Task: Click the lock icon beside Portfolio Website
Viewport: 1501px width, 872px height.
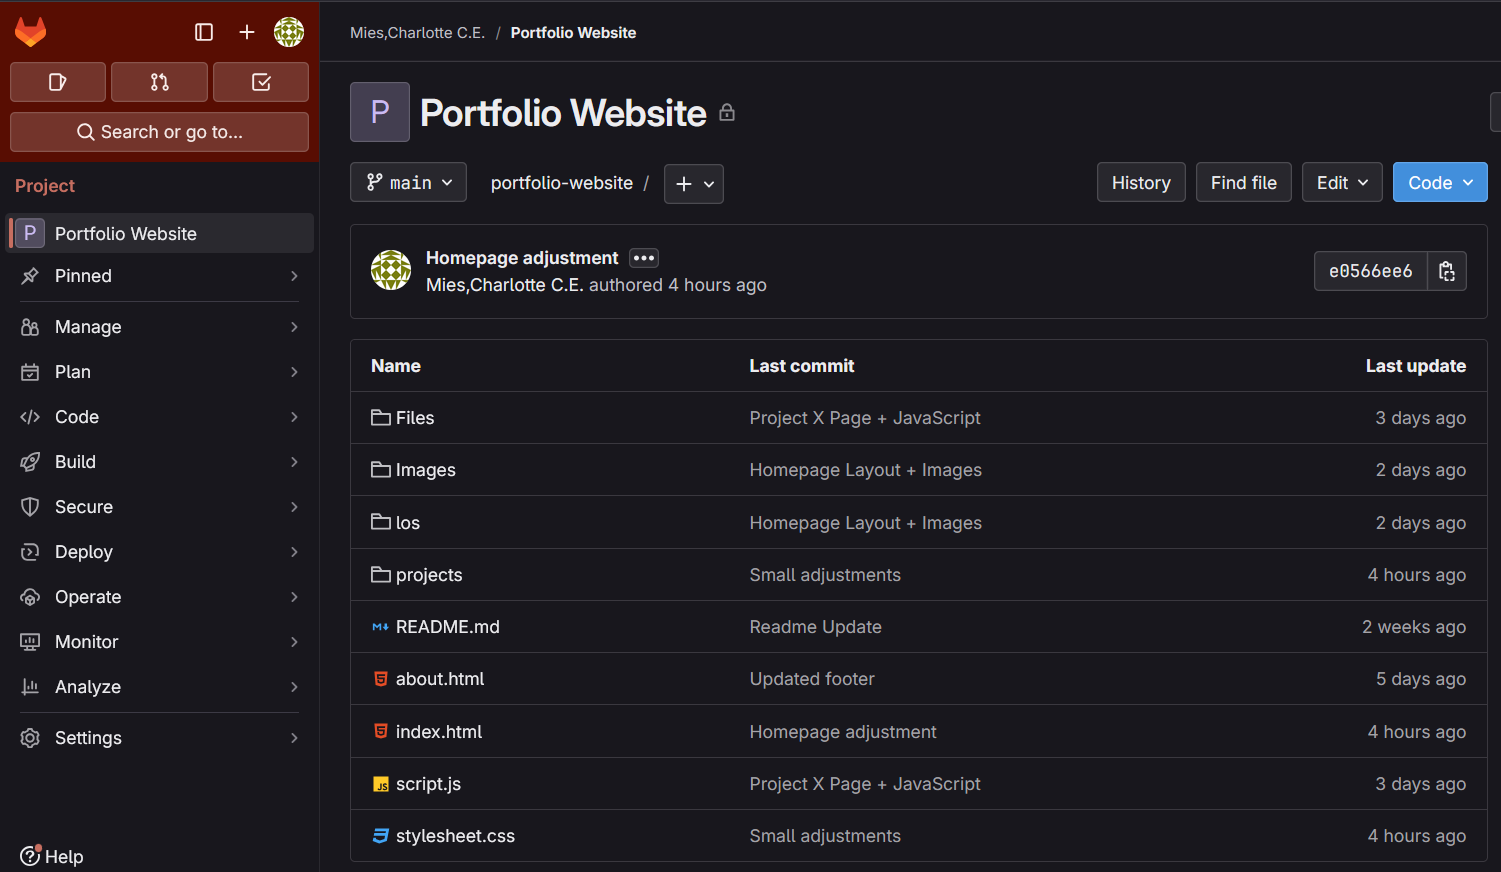Action: coord(727,112)
